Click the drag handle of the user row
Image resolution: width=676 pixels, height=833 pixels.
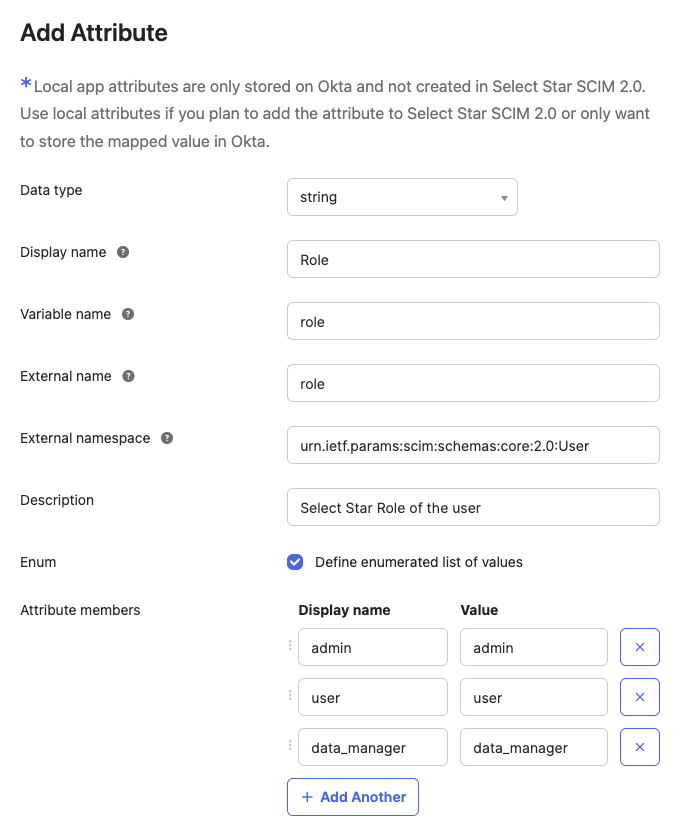[291, 697]
